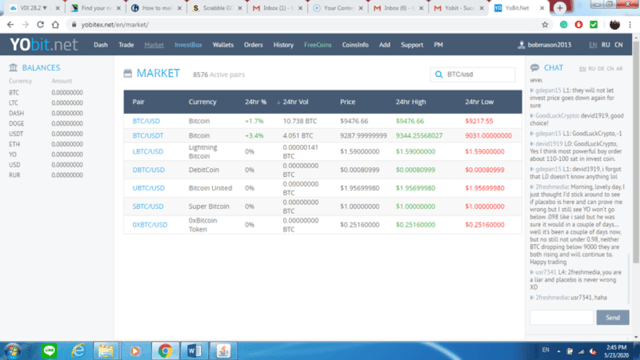Open the DBTC/USD pair link

pyautogui.click(x=149, y=170)
